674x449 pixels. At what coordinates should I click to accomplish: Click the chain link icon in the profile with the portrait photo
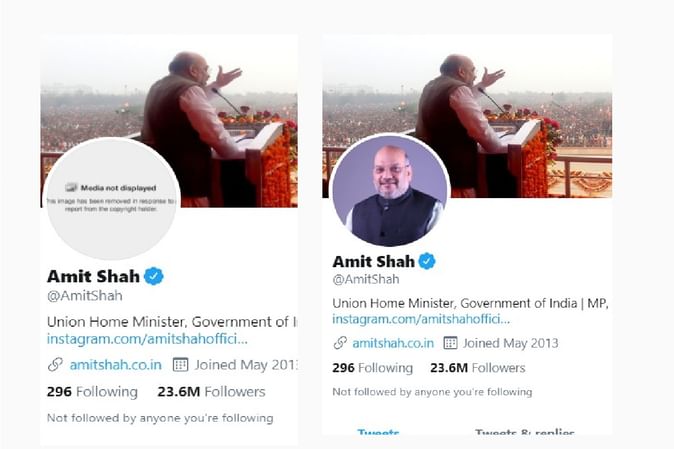(x=340, y=343)
